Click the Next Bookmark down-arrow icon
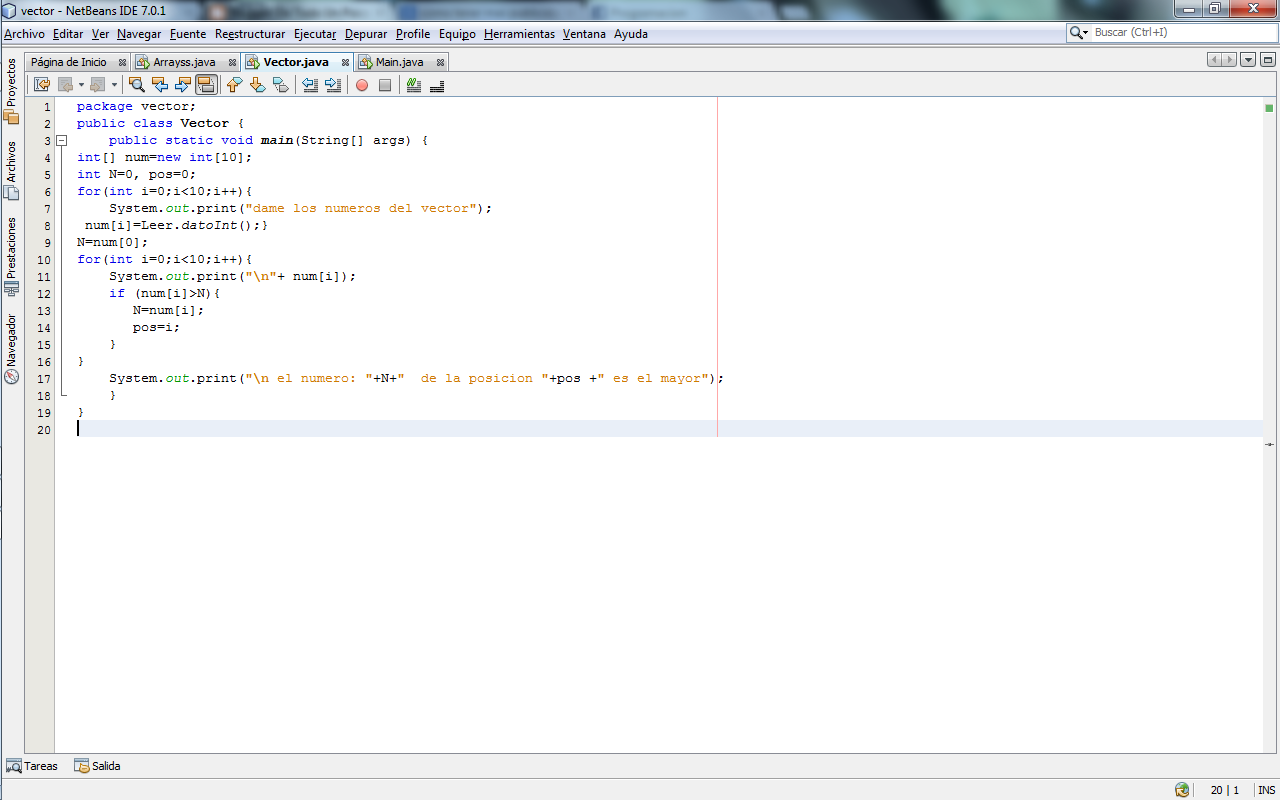The height and width of the screenshot is (800, 1280). (257, 84)
